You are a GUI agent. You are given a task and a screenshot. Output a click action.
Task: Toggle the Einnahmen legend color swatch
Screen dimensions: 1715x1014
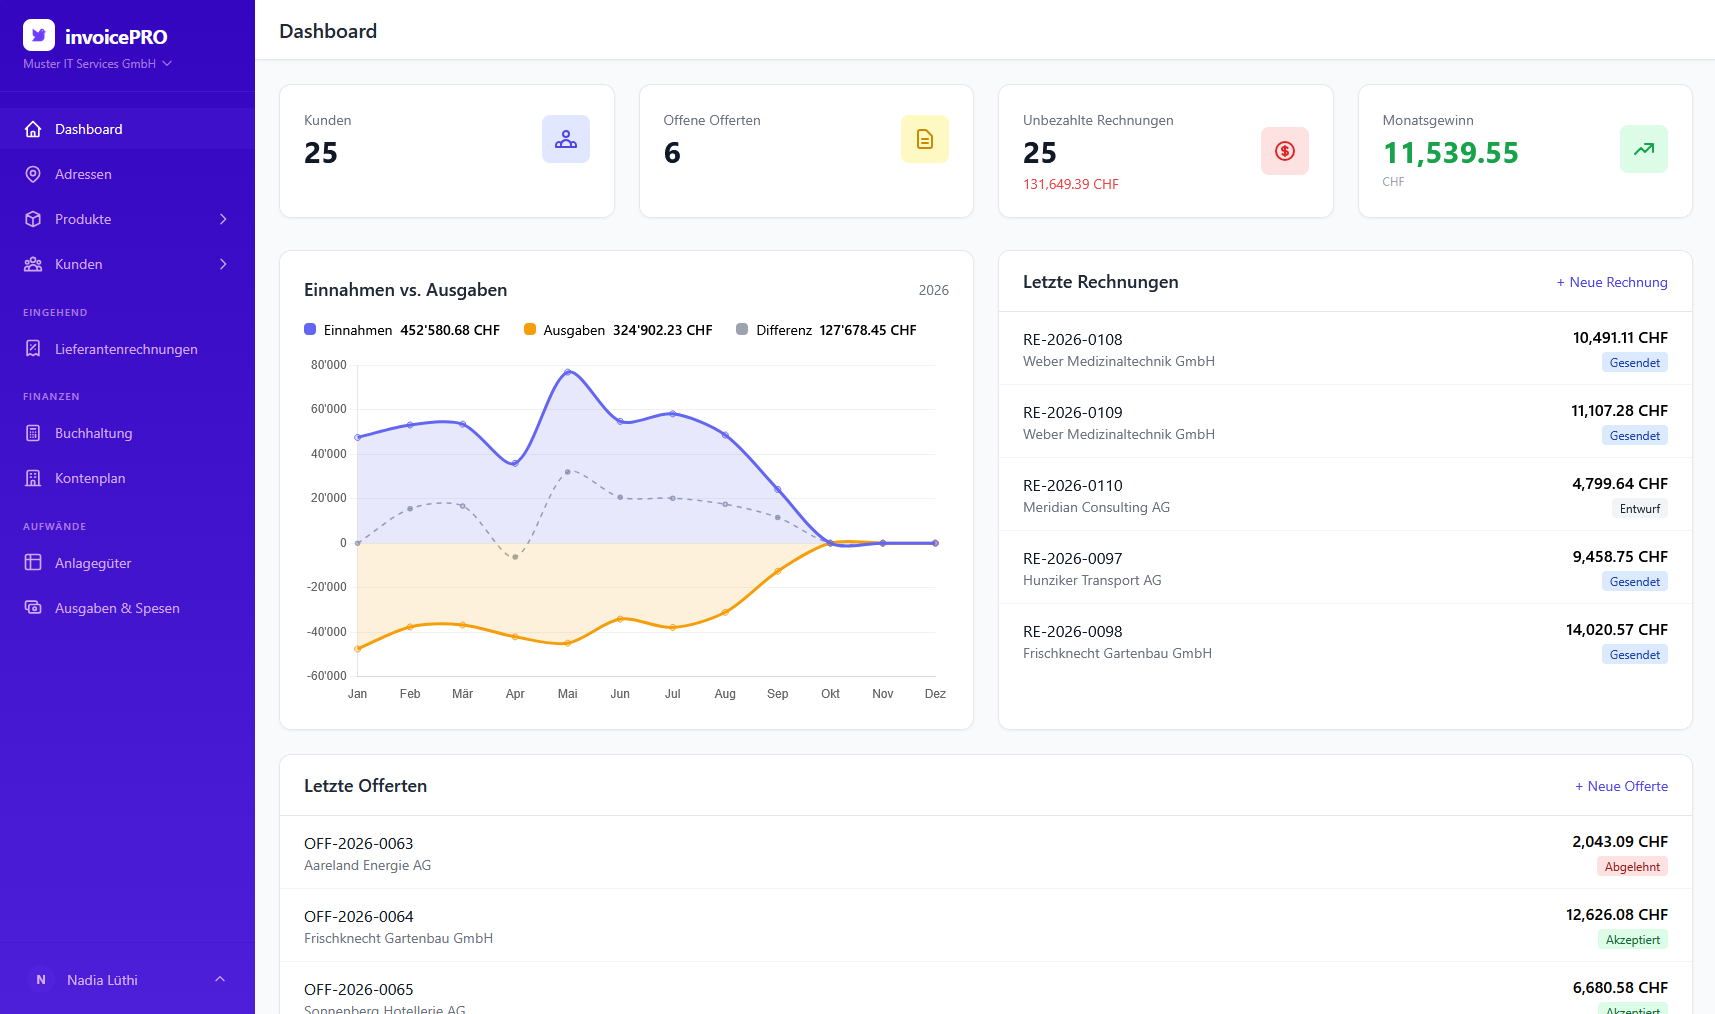tap(310, 329)
